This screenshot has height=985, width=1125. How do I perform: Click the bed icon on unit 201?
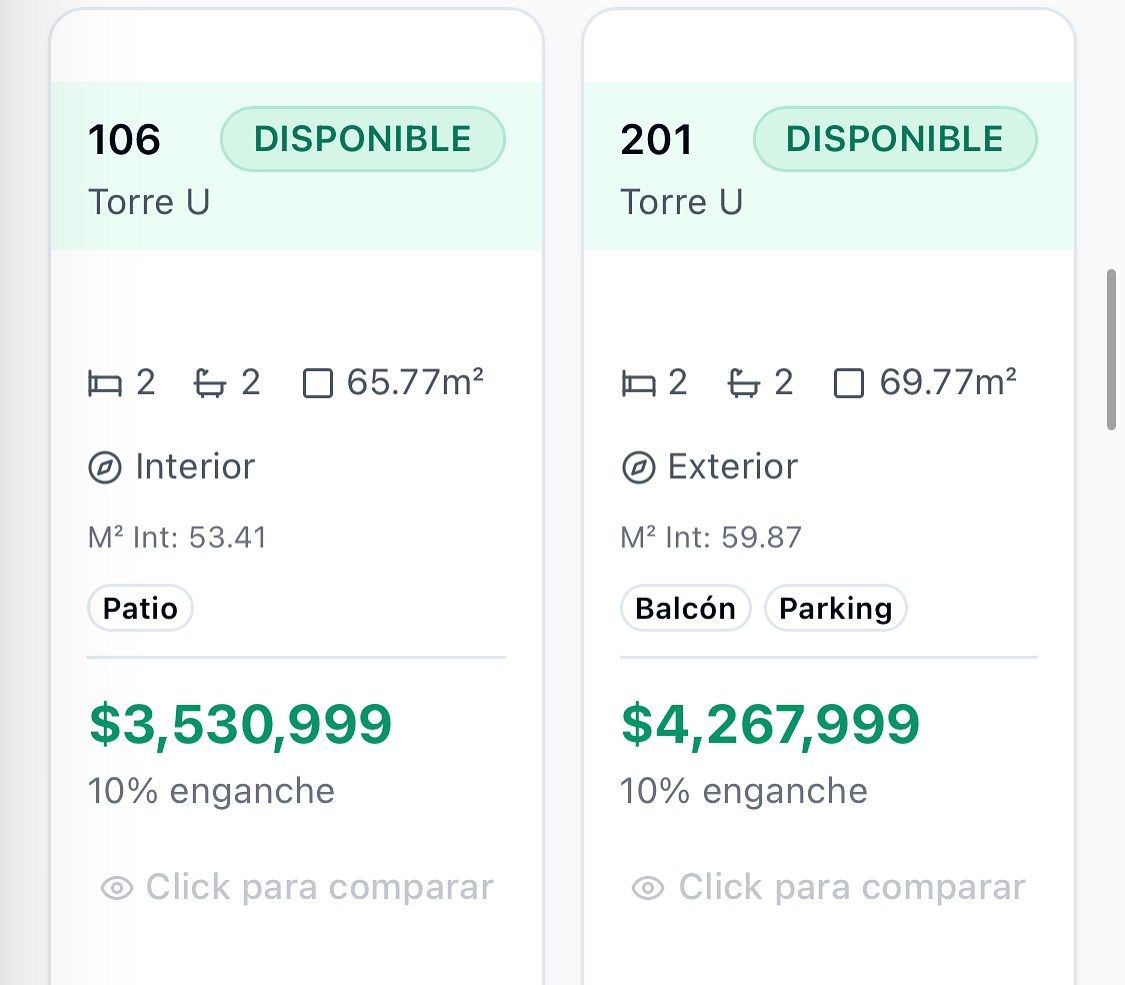tap(638, 383)
